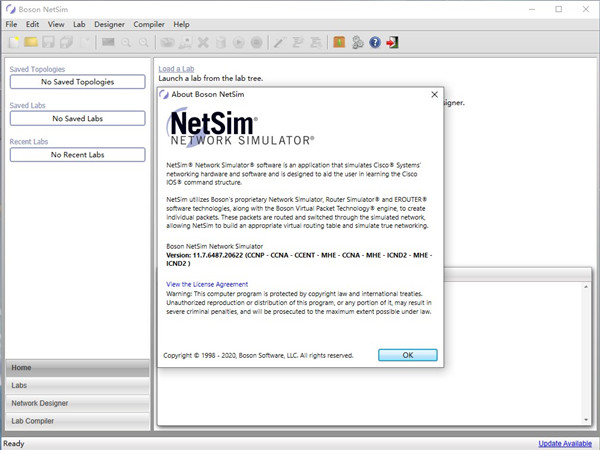Click the NetSim Network Simulator logo
600x450 pixels.
[240, 127]
